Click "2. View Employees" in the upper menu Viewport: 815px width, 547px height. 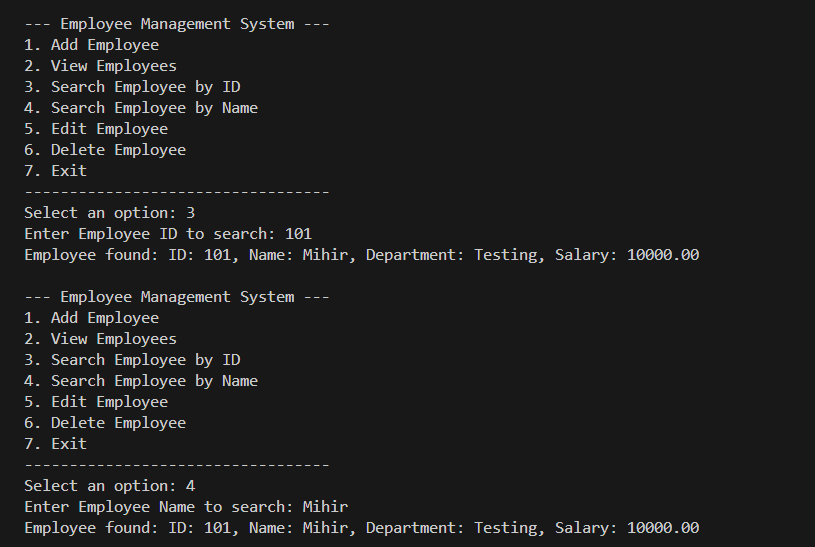pos(100,66)
